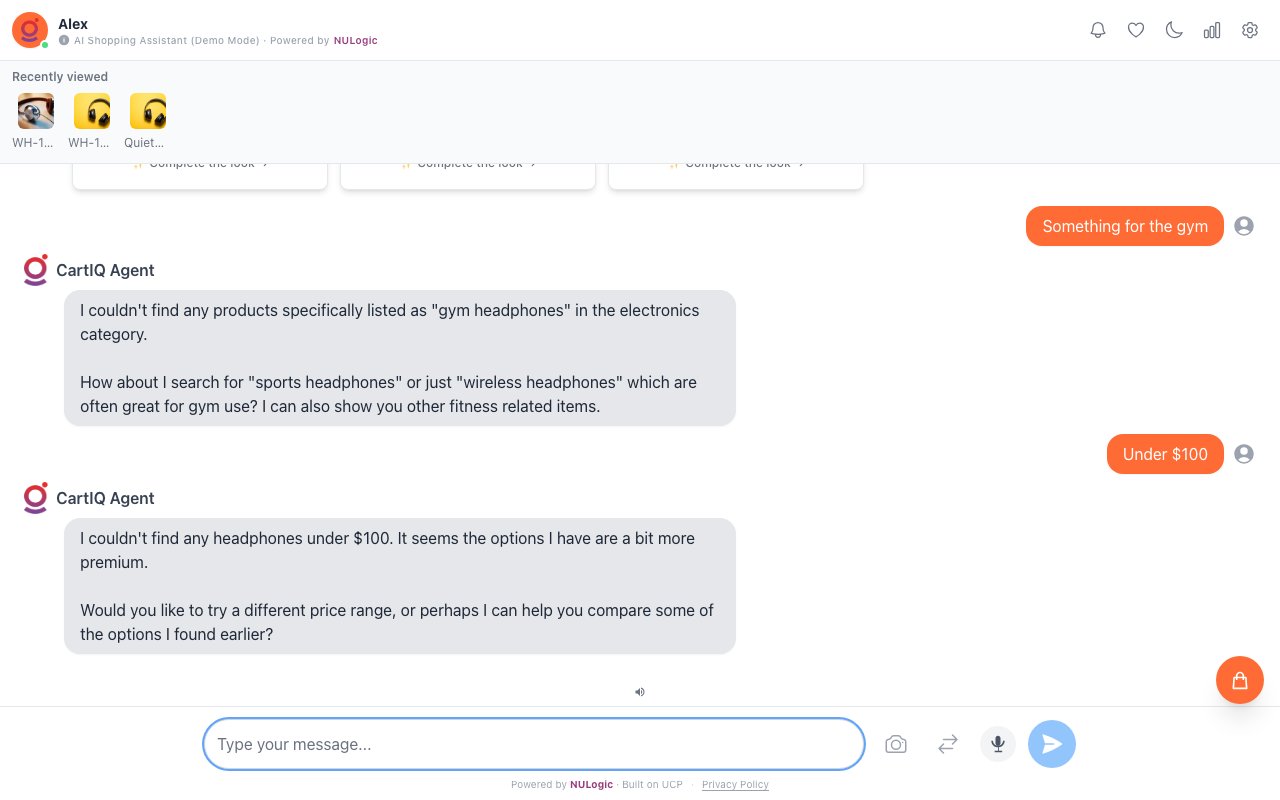Click the Alex profile avatar logo
The width and height of the screenshot is (1280, 800).
point(29,30)
